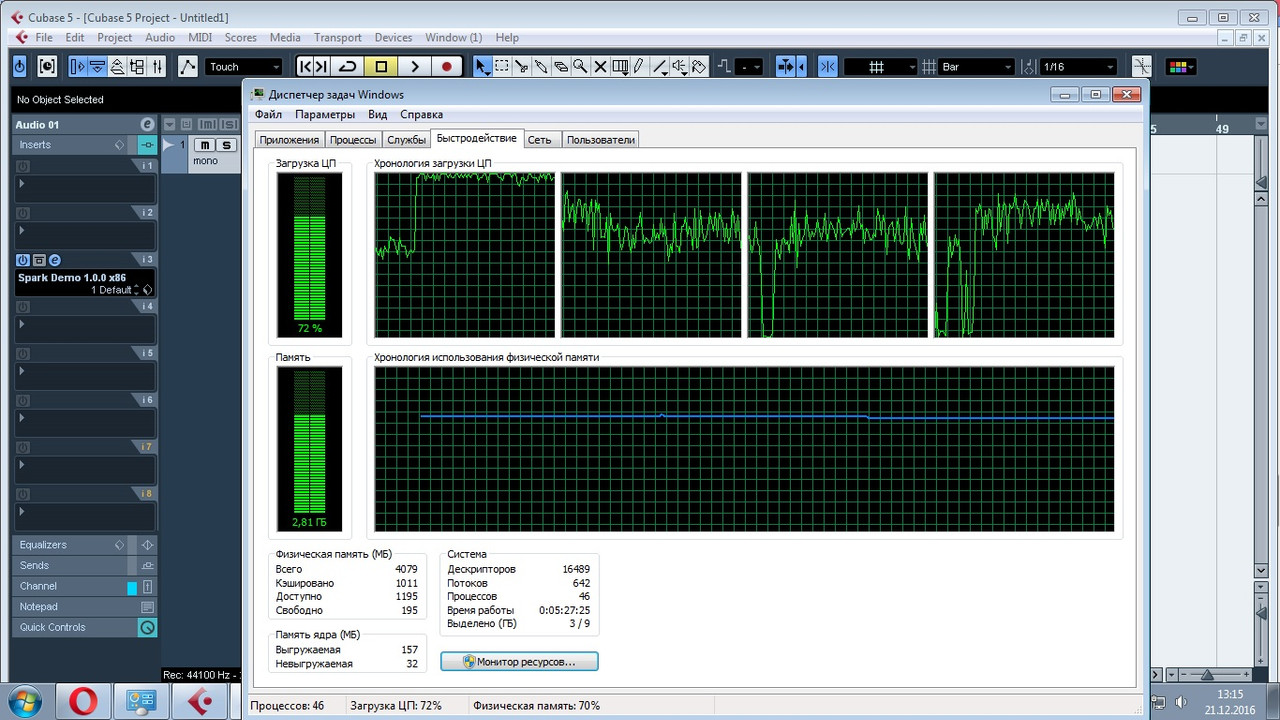Open the Параметры menu in Task Manager
Viewport: 1280px width, 720px height.
[325, 114]
